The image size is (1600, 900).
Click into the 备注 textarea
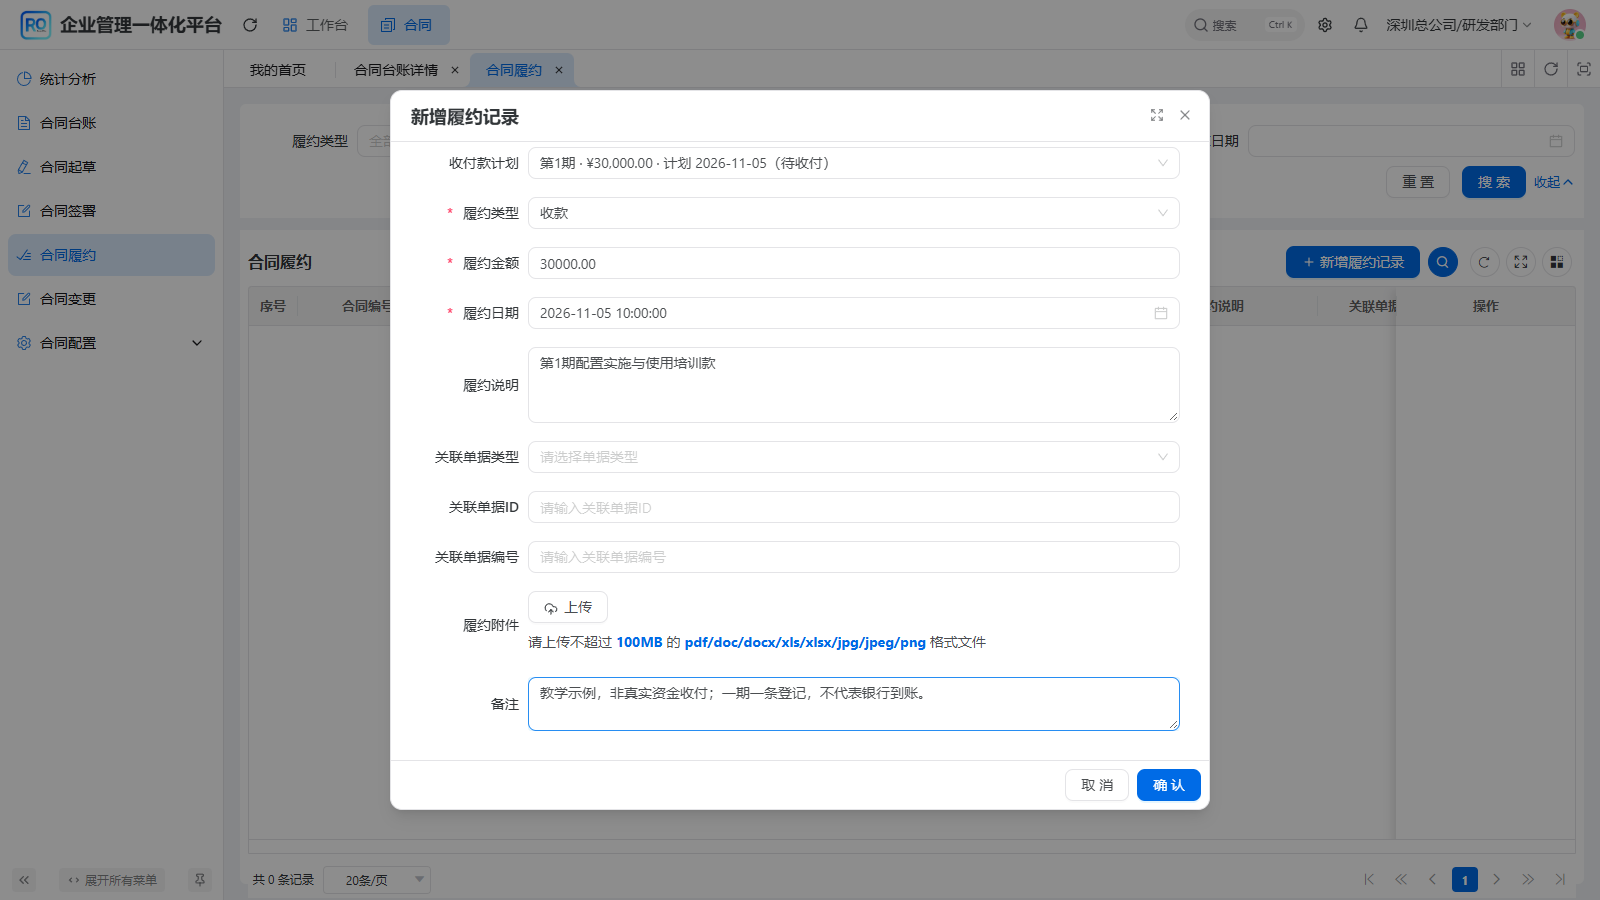pyautogui.click(x=853, y=704)
